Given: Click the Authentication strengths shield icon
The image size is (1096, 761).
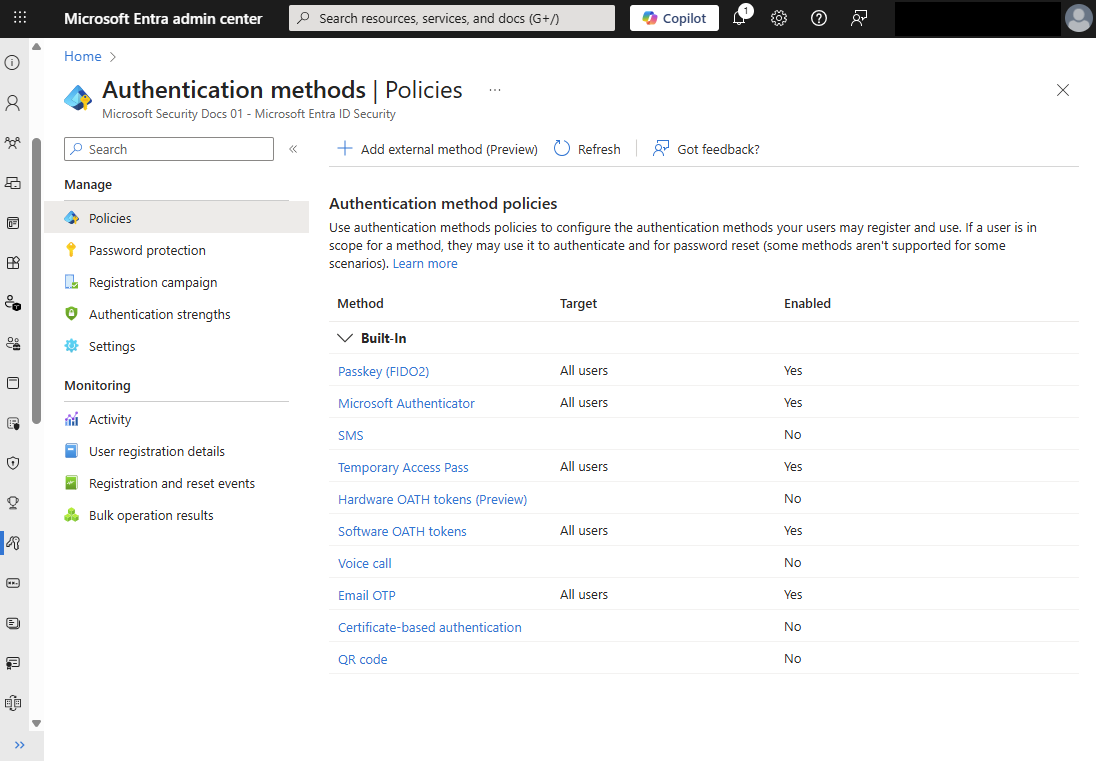Looking at the screenshot, I should 69,313.
